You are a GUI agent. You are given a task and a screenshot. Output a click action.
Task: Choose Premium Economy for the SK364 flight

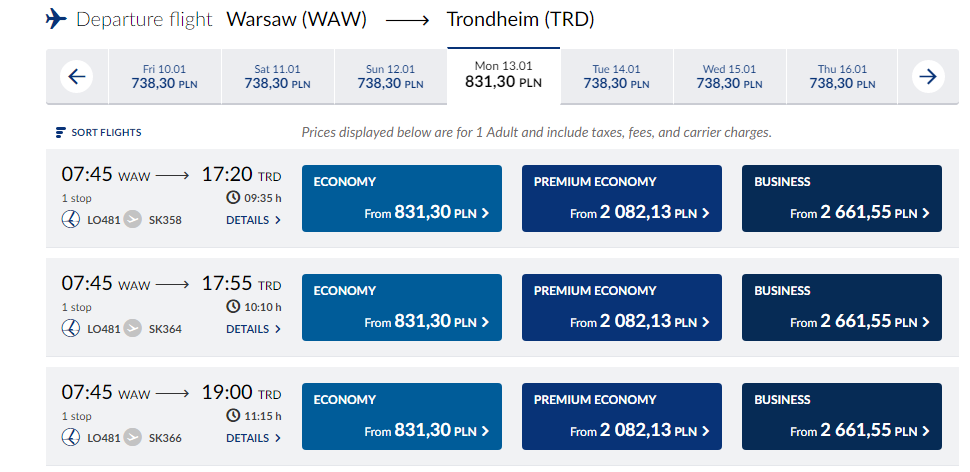pos(622,307)
